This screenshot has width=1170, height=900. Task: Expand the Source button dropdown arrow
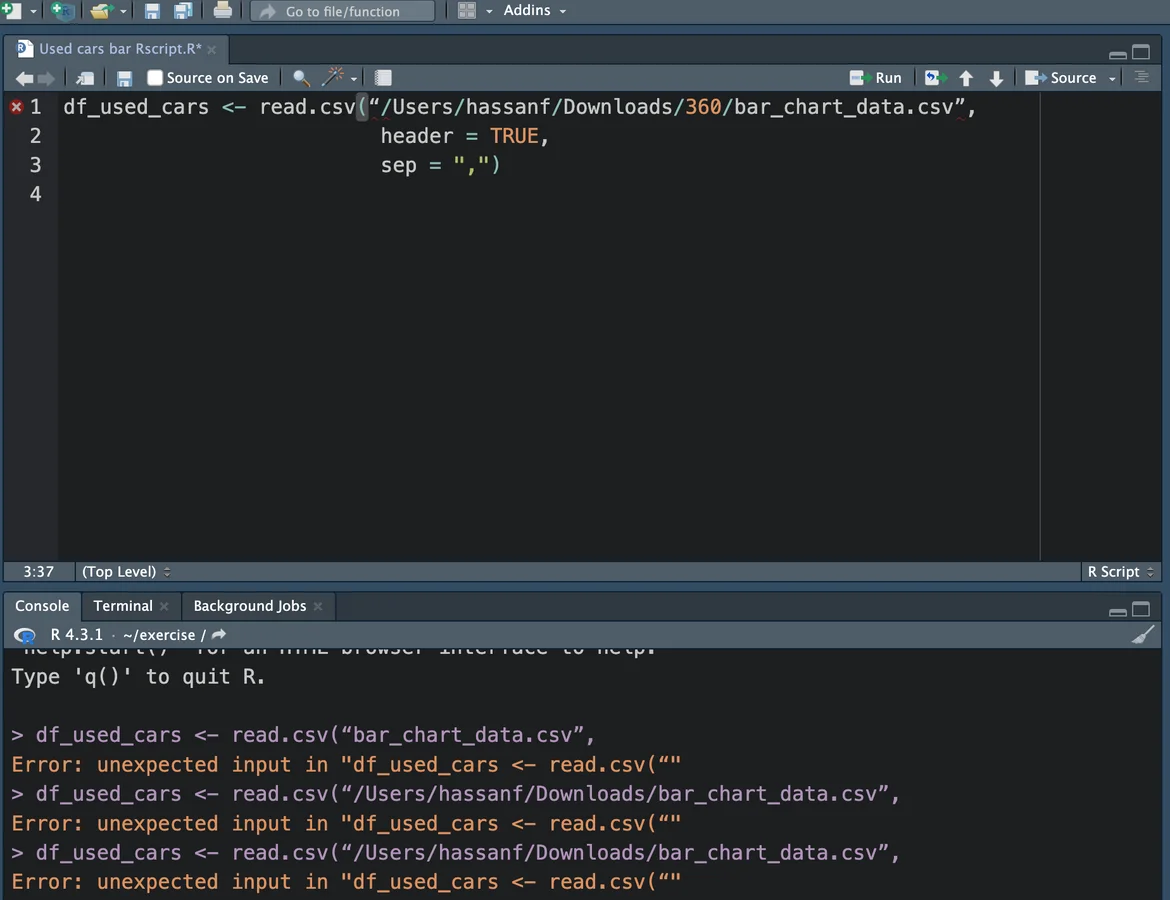[1112, 79]
